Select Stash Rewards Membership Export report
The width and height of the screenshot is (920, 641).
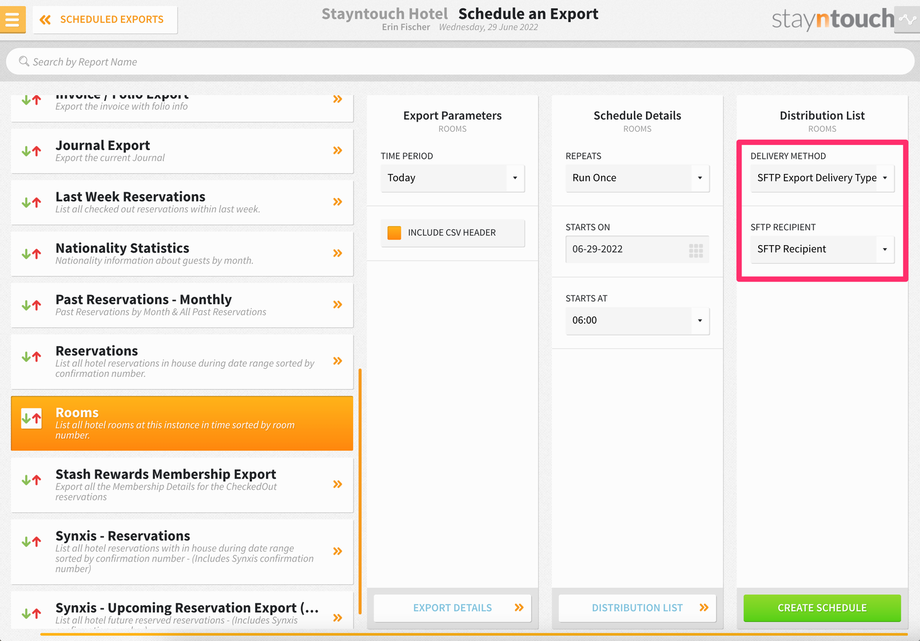coord(182,485)
